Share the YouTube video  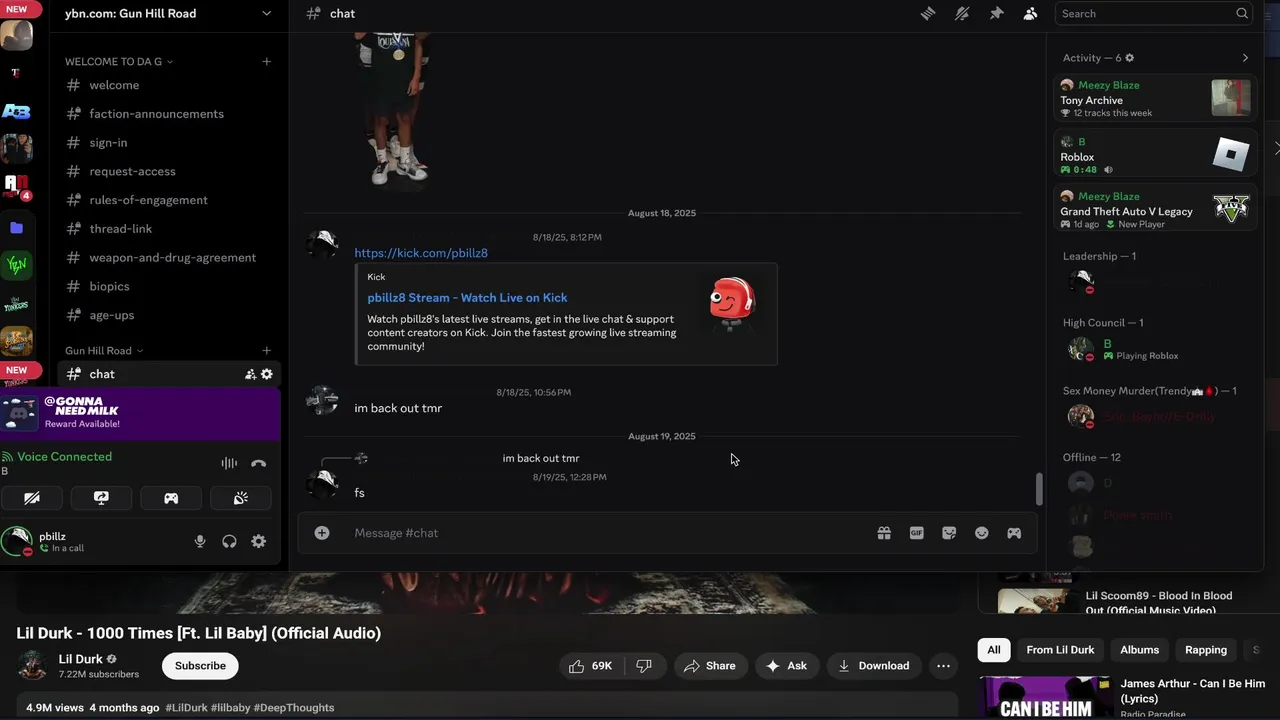(710, 666)
